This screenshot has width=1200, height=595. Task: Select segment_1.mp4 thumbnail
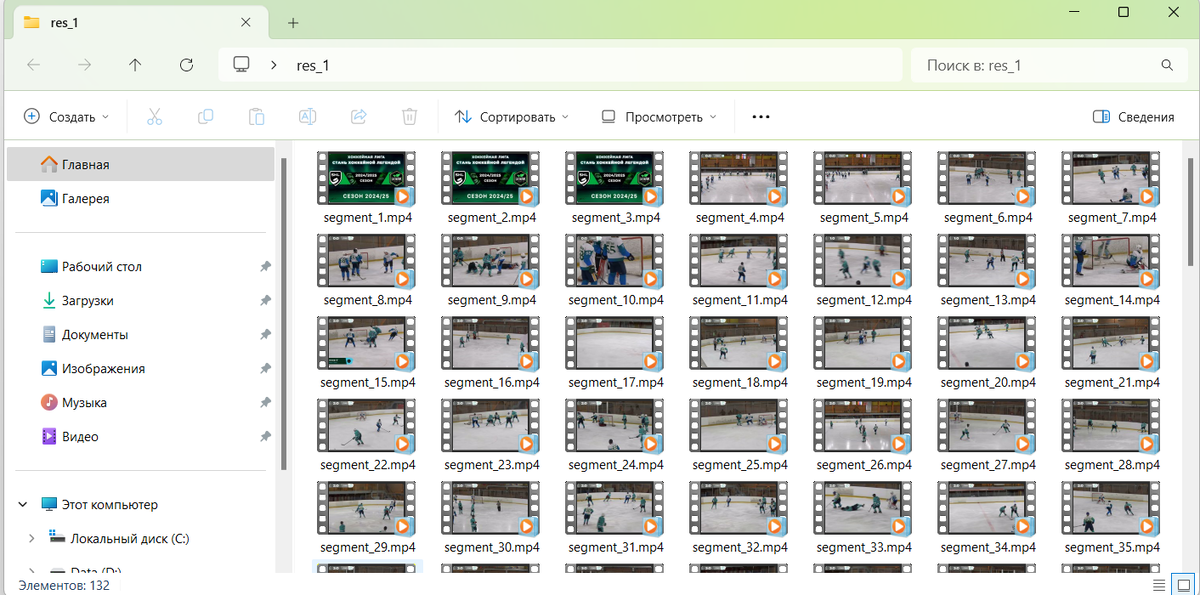click(366, 180)
